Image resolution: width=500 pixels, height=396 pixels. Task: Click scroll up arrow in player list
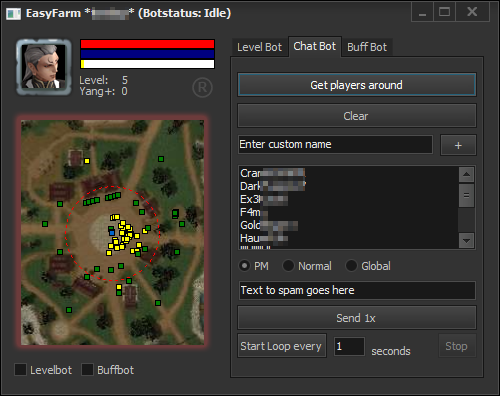466,174
